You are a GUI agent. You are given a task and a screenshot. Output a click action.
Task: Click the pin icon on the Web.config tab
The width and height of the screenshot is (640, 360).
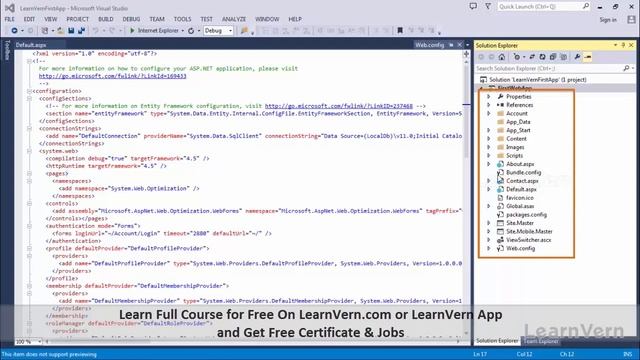(451, 45)
